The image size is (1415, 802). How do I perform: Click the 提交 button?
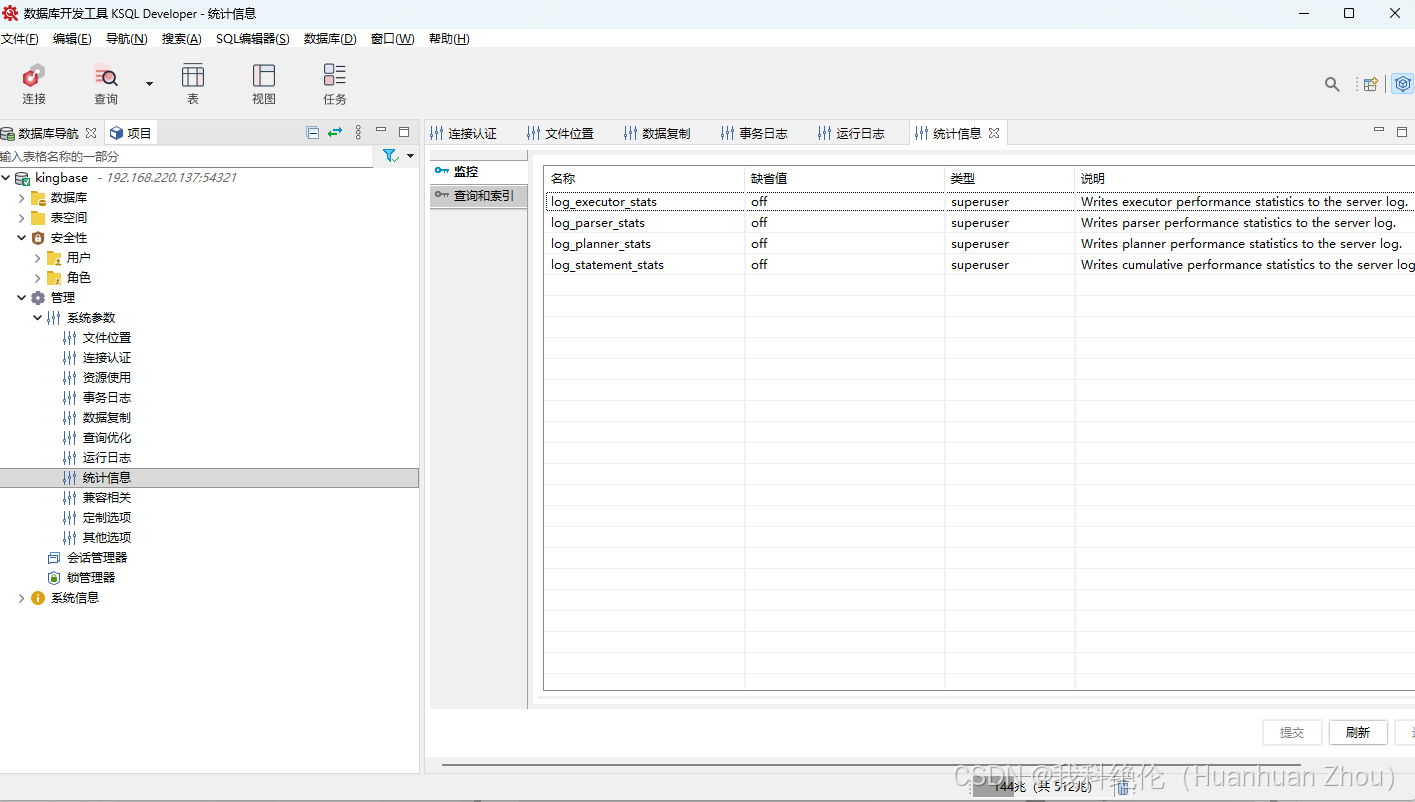click(x=1292, y=732)
